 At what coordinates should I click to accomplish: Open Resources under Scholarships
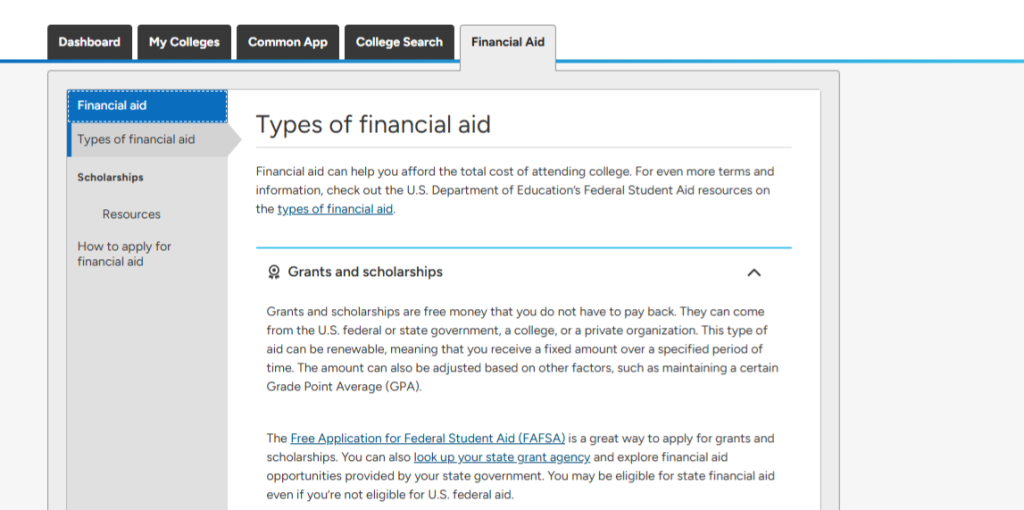click(x=131, y=214)
